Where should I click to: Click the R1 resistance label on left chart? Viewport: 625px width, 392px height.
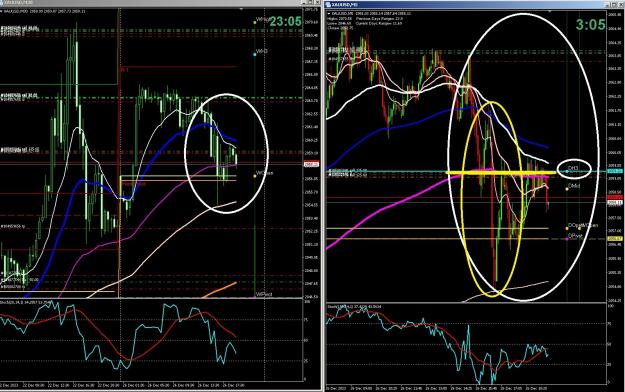pyautogui.click(x=124, y=69)
